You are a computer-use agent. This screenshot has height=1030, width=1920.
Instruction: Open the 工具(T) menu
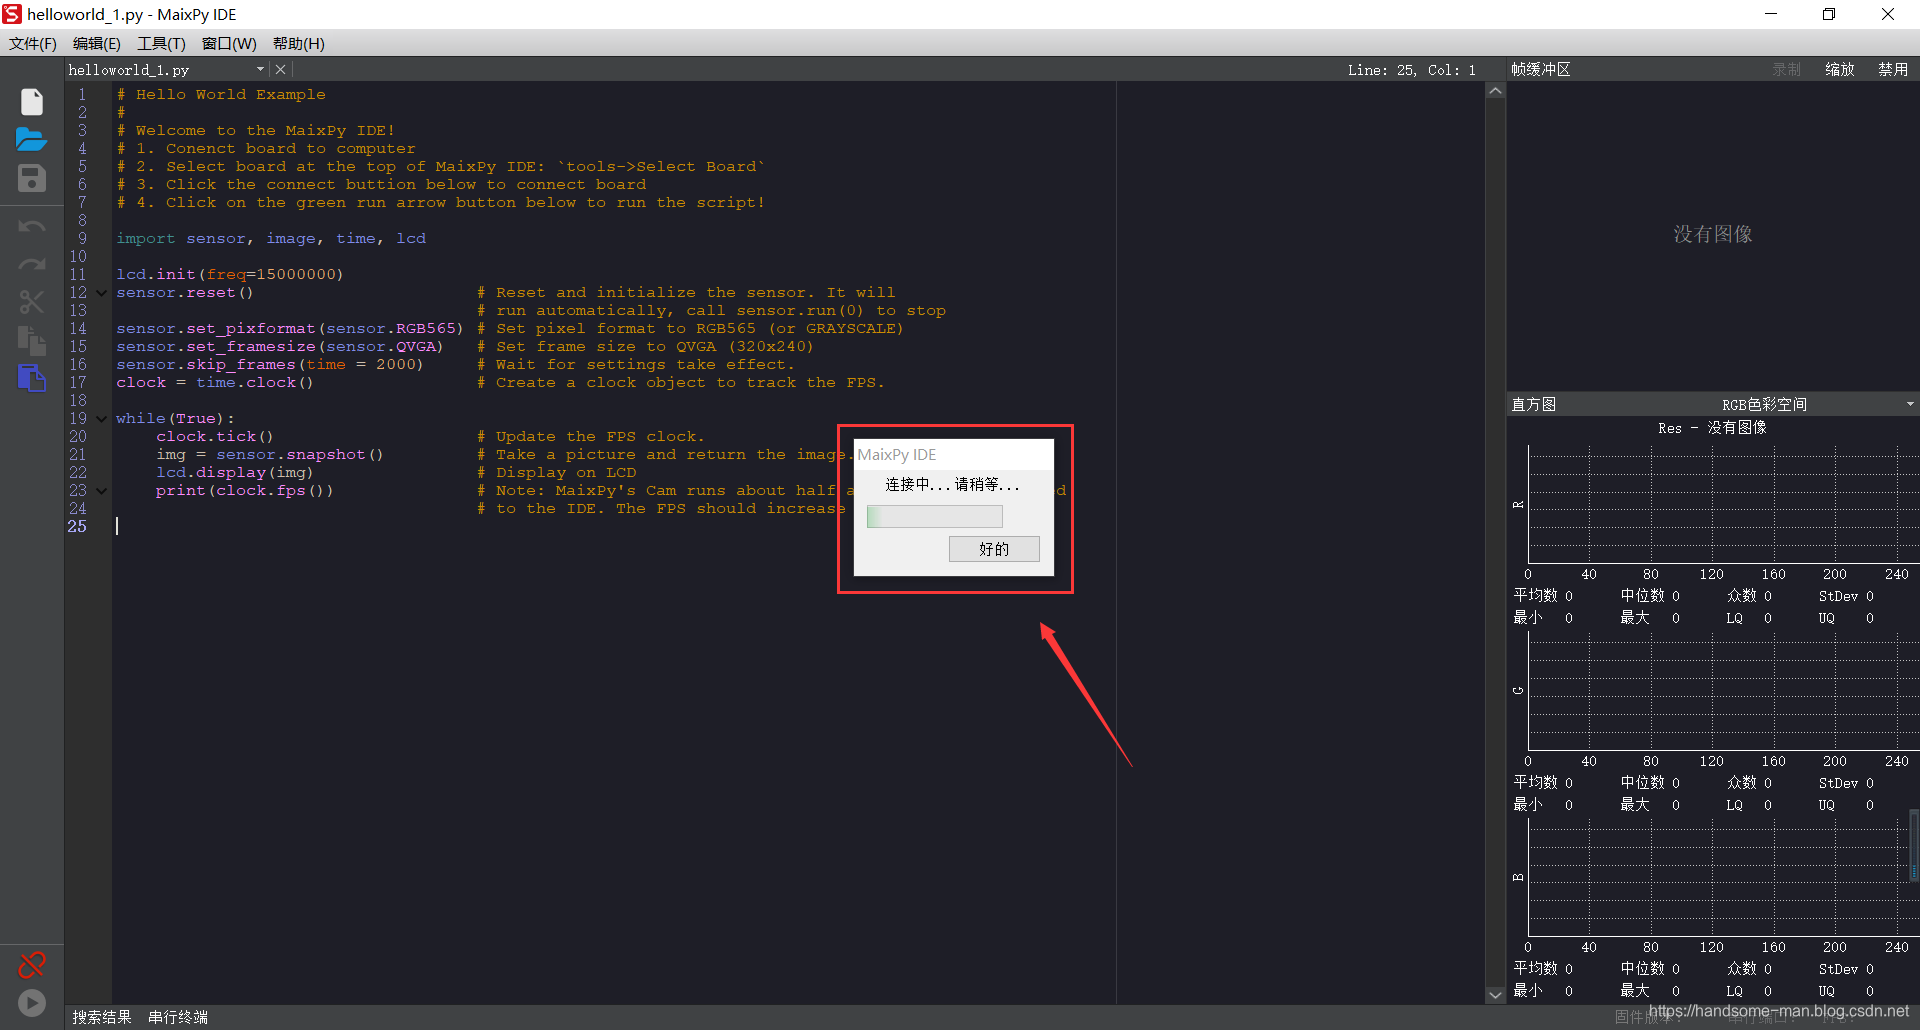coord(161,43)
